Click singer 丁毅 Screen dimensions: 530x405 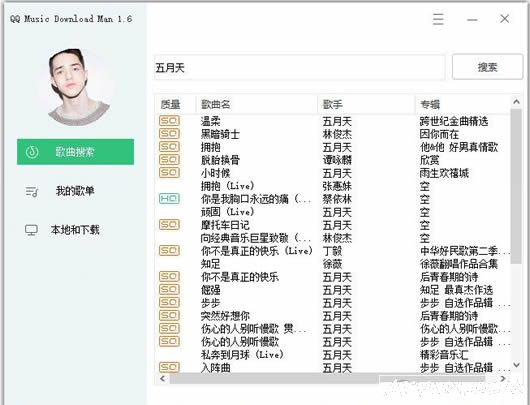[332, 251]
